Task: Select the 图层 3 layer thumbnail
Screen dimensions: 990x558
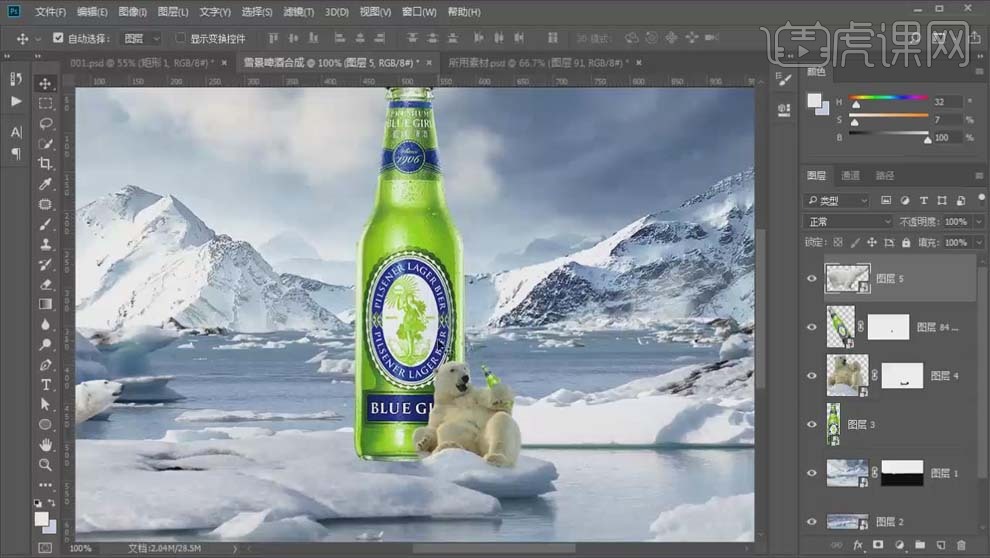Action: (833, 424)
